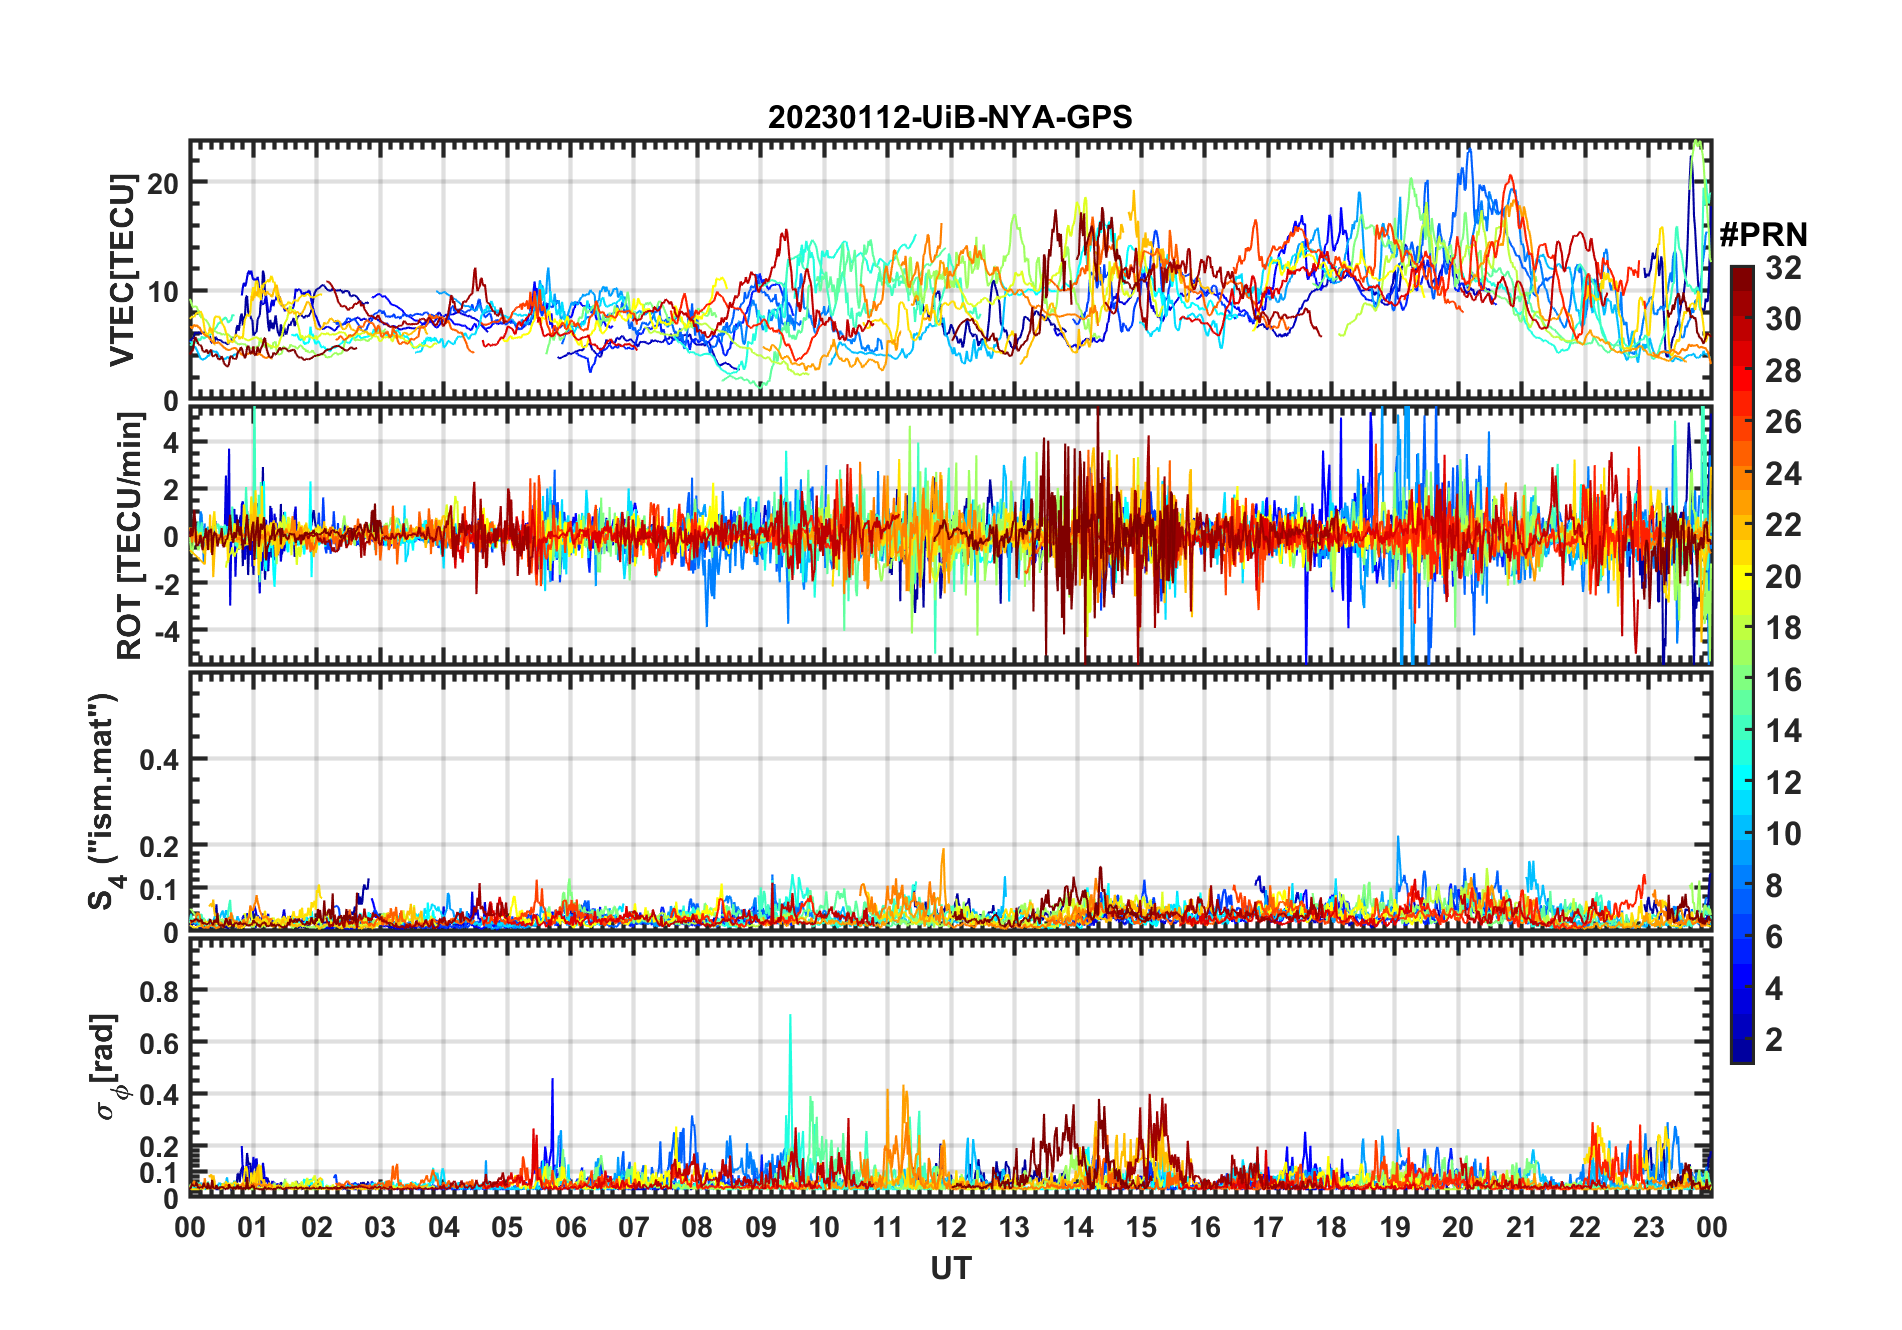The height and width of the screenshot is (1330, 1902).
Task: Click colorbar tick label 6
Action: click(1774, 937)
